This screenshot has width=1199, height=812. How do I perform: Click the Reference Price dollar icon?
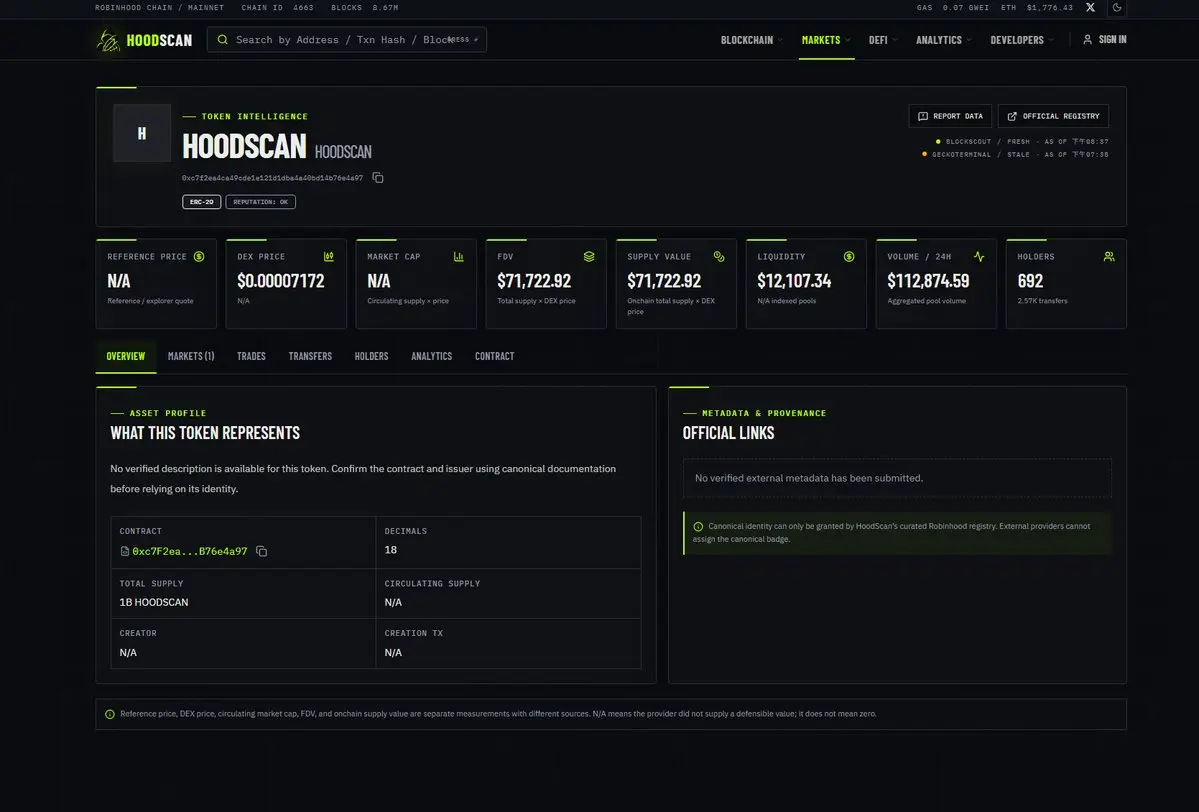199,257
